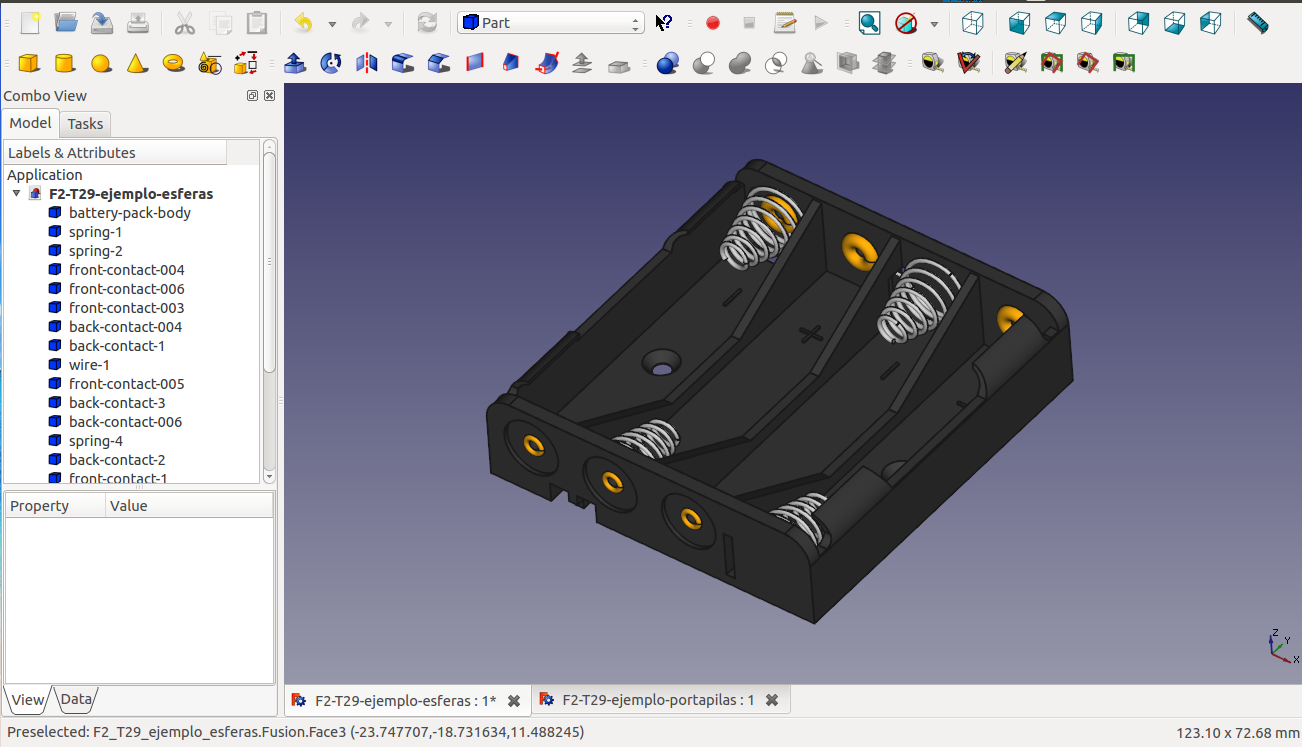Click the cylinder primitive icon
This screenshot has width=1302, height=747.
[x=65, y=64]
